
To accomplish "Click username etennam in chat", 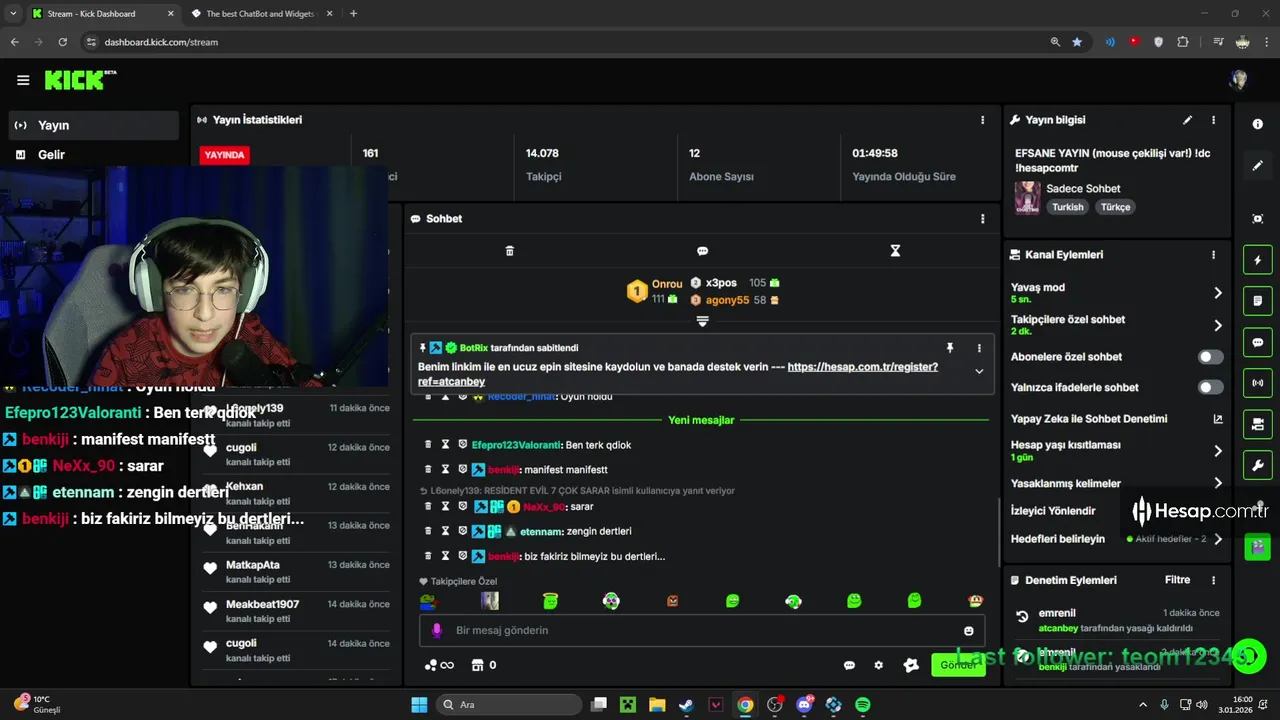I will (540, 532).
